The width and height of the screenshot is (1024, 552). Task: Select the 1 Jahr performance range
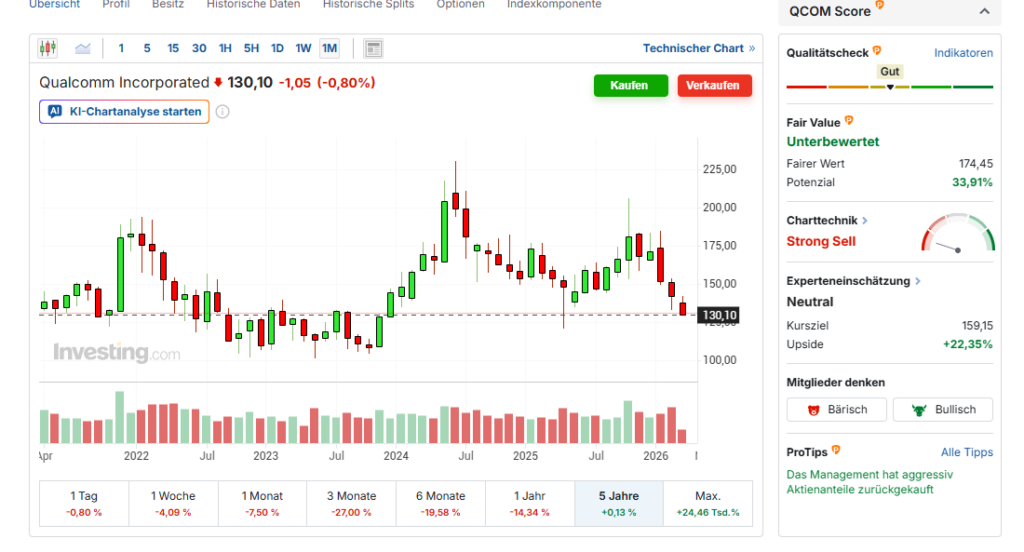(530, 503)
